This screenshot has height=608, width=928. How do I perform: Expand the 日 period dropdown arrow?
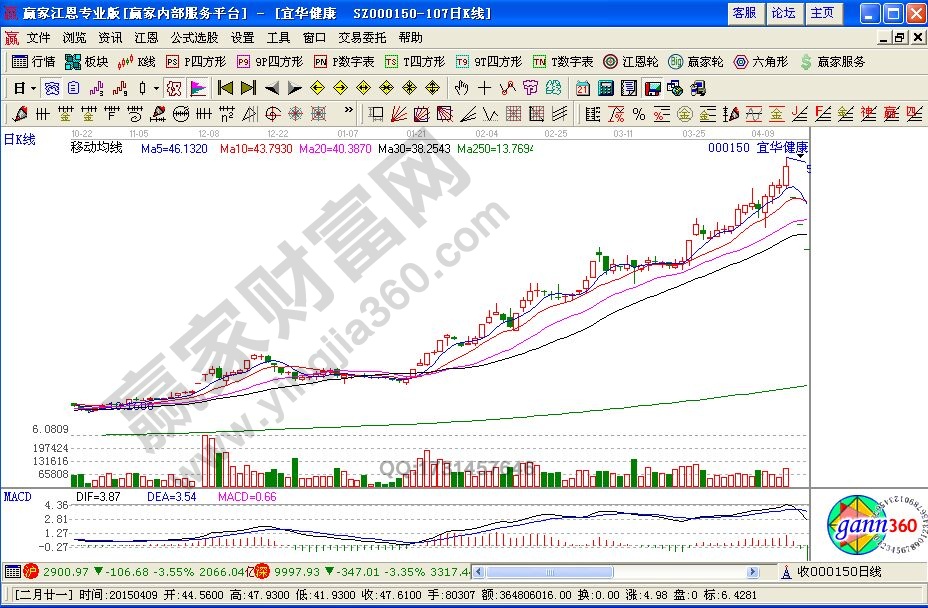[x=30, y=87]
